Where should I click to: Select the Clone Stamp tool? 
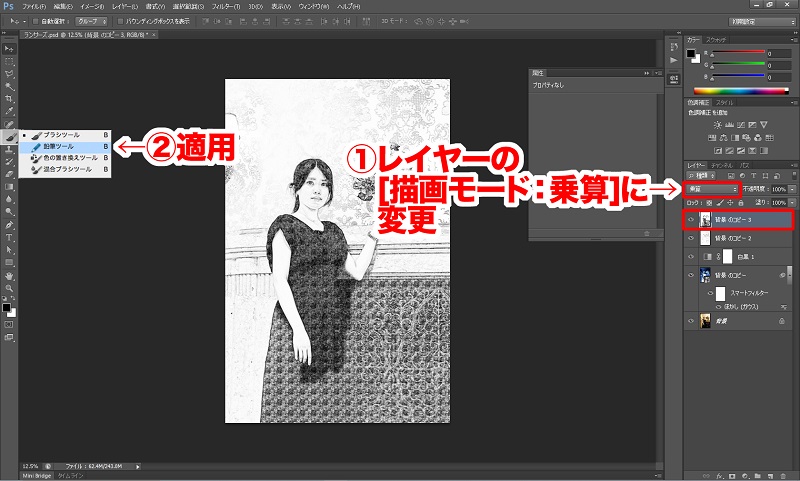tap(9, 149)
